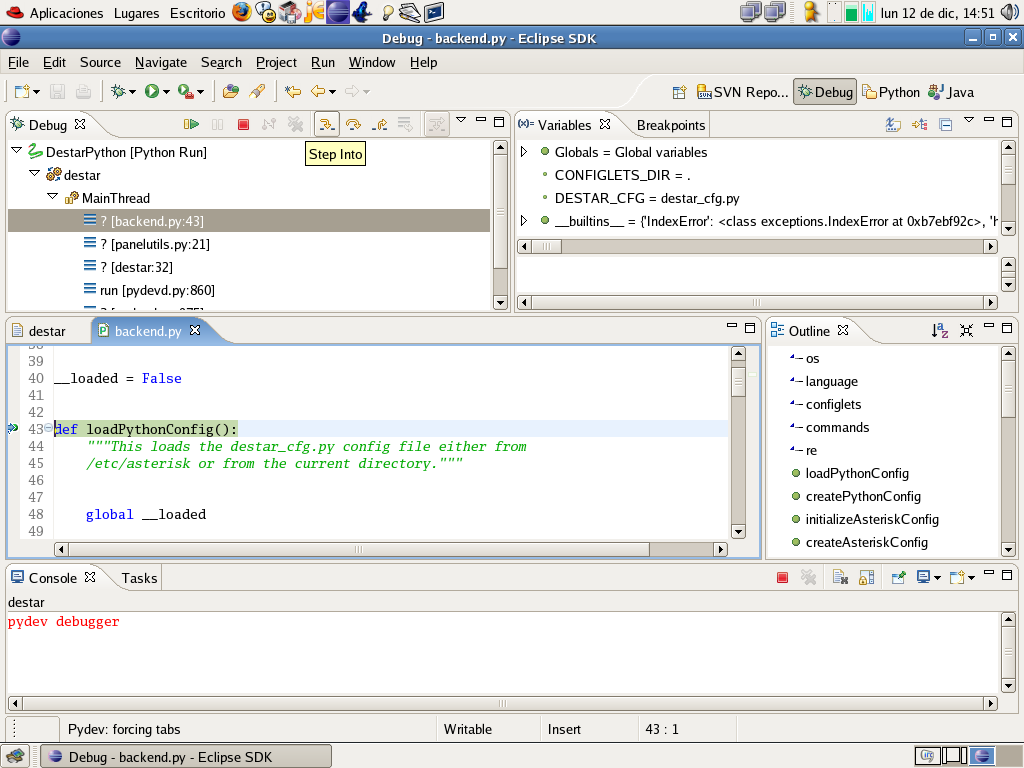Click the Open Perspective icon
The width and height of the screenshot is (1024, 768).
tap(679, 92)
